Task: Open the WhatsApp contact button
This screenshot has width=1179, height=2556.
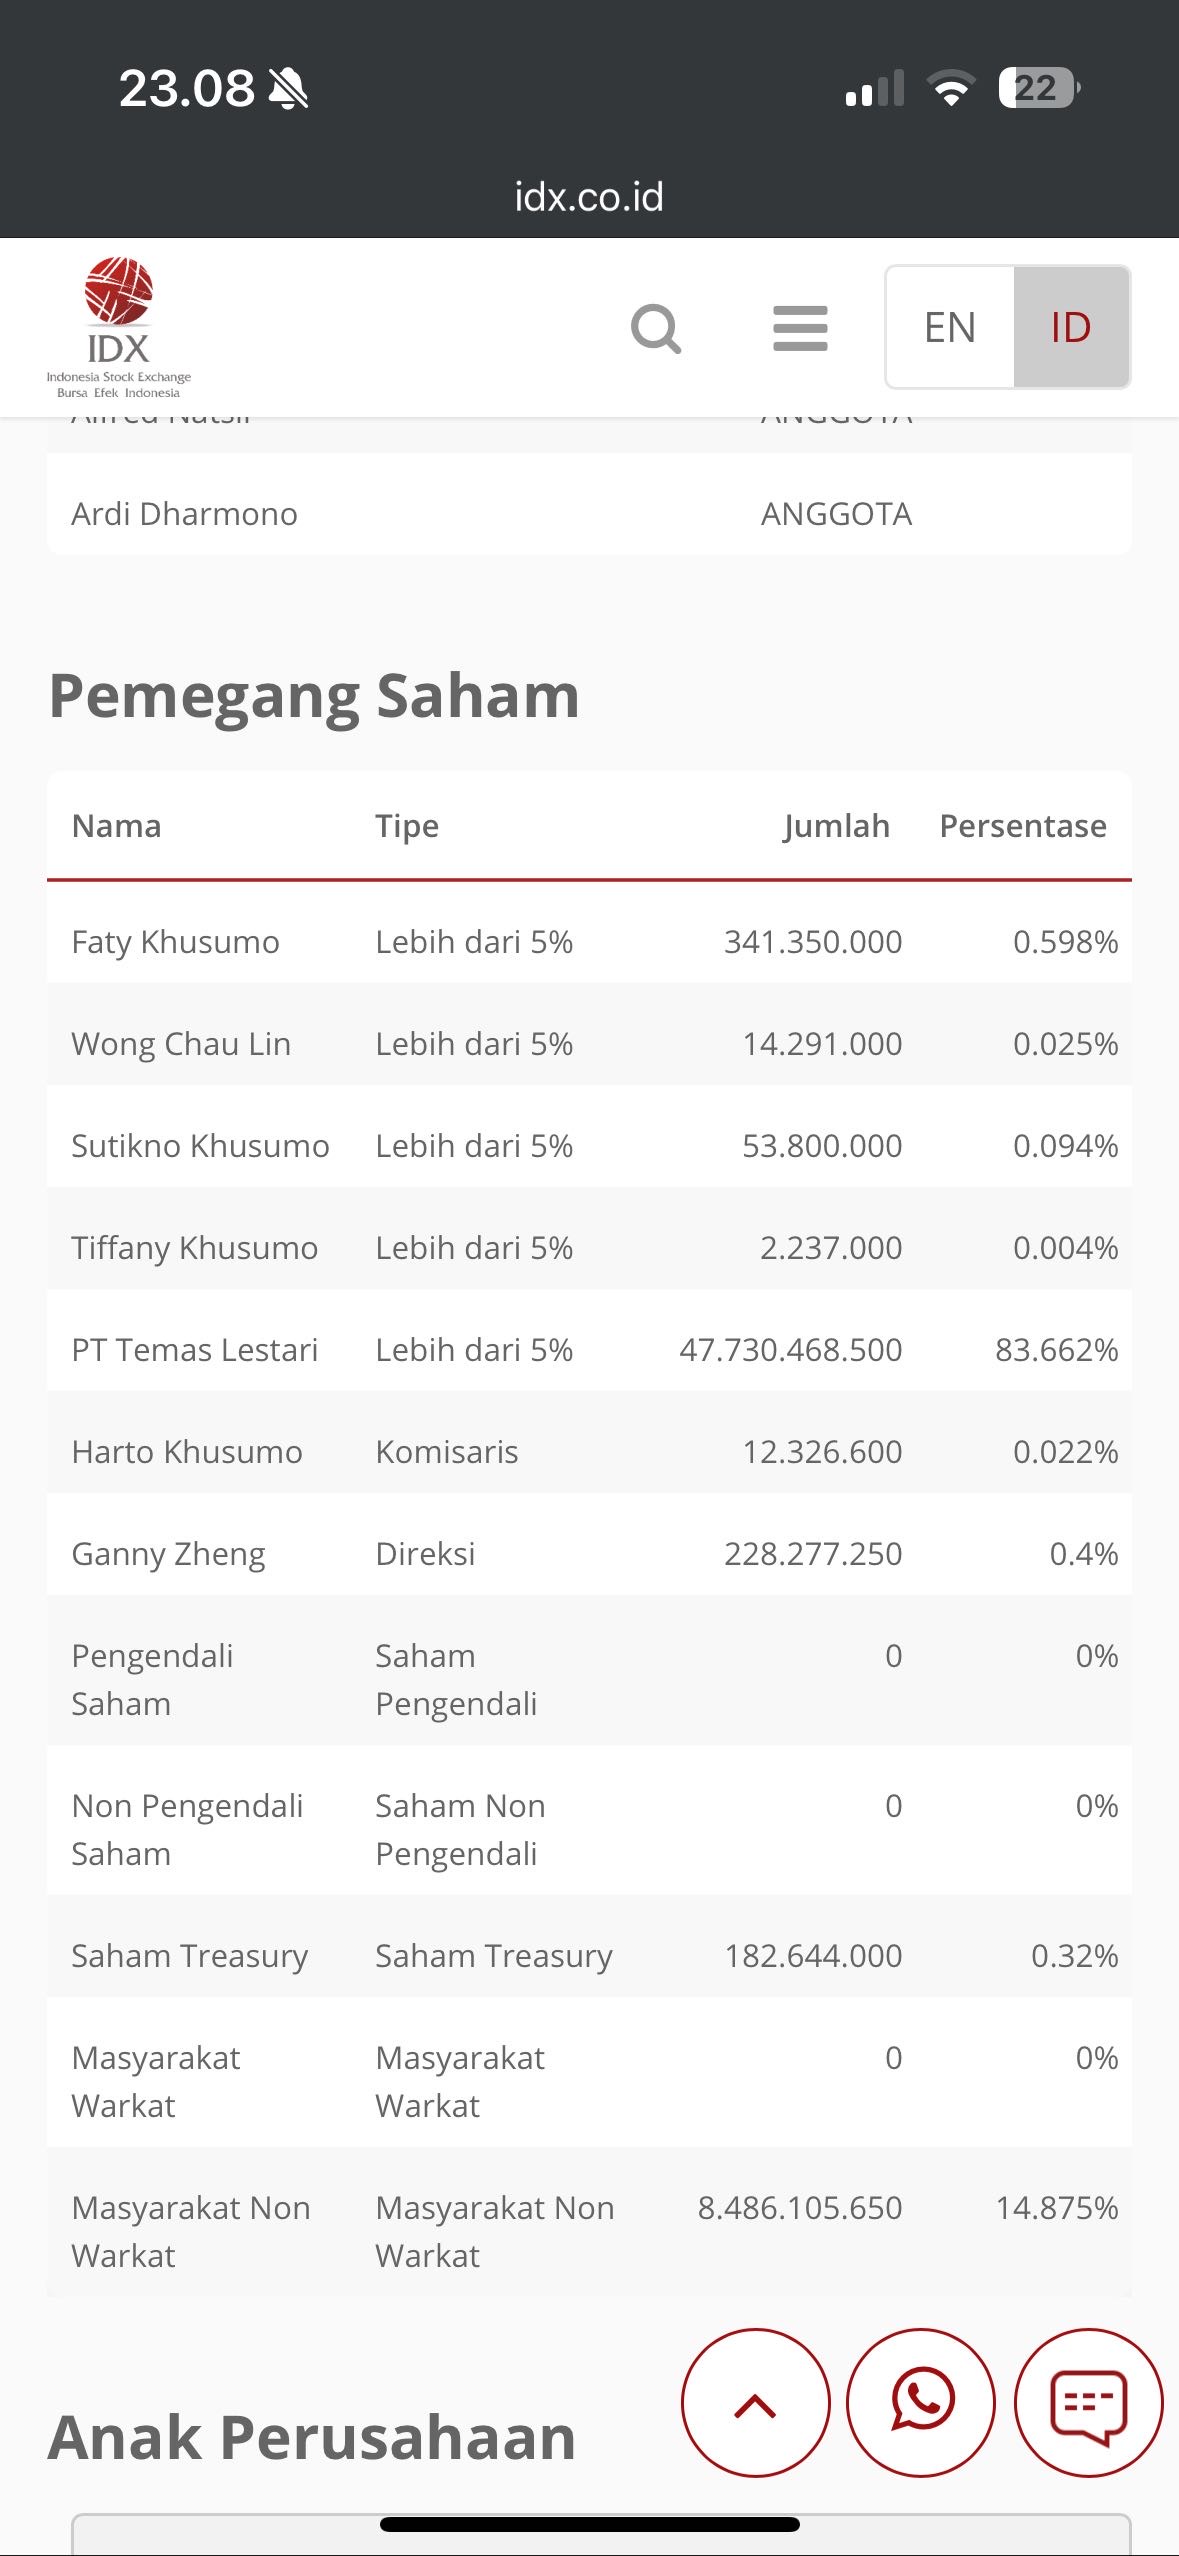Action: click(921, 2402)
